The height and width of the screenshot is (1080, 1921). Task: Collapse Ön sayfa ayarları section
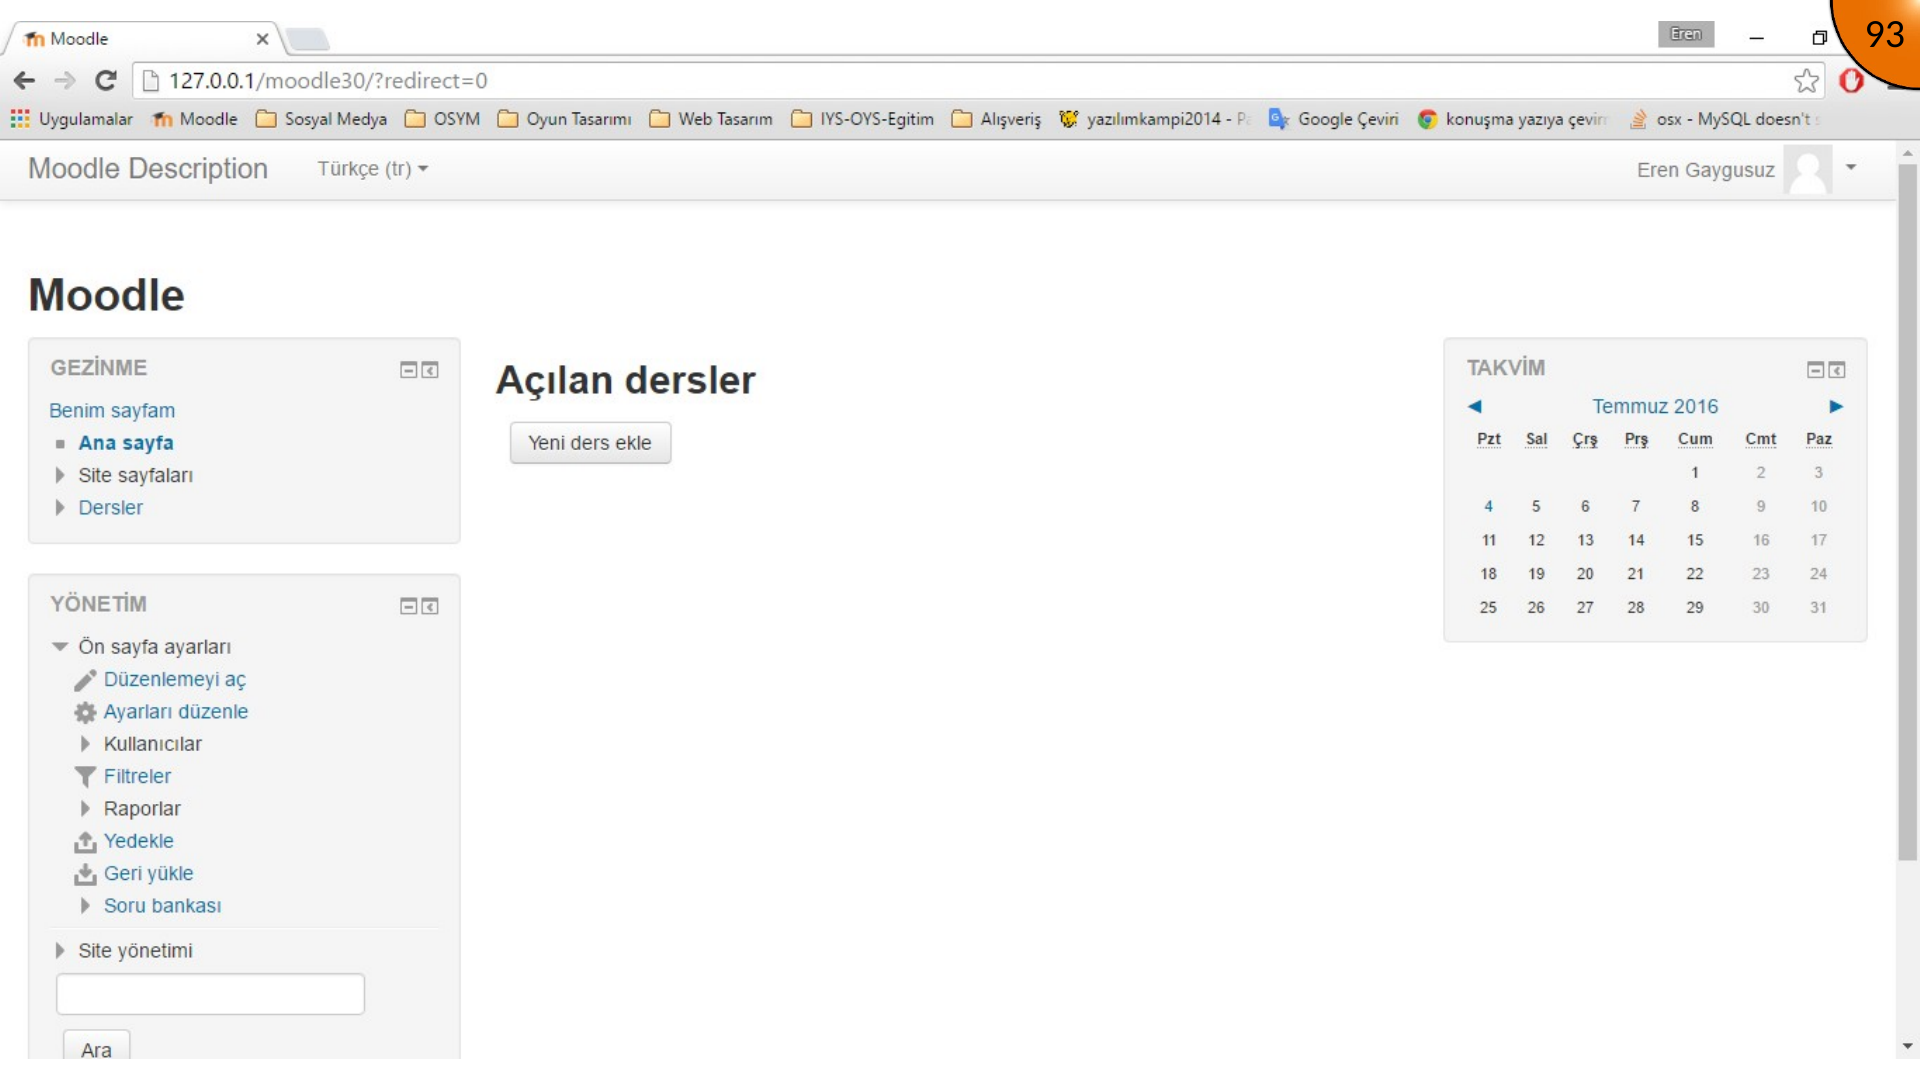pyautogui.click(x=60, y=647)
